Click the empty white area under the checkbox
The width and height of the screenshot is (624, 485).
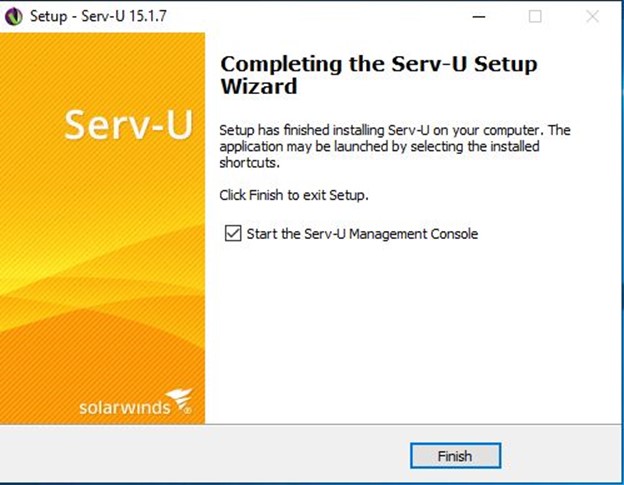[x=414, y=330]
